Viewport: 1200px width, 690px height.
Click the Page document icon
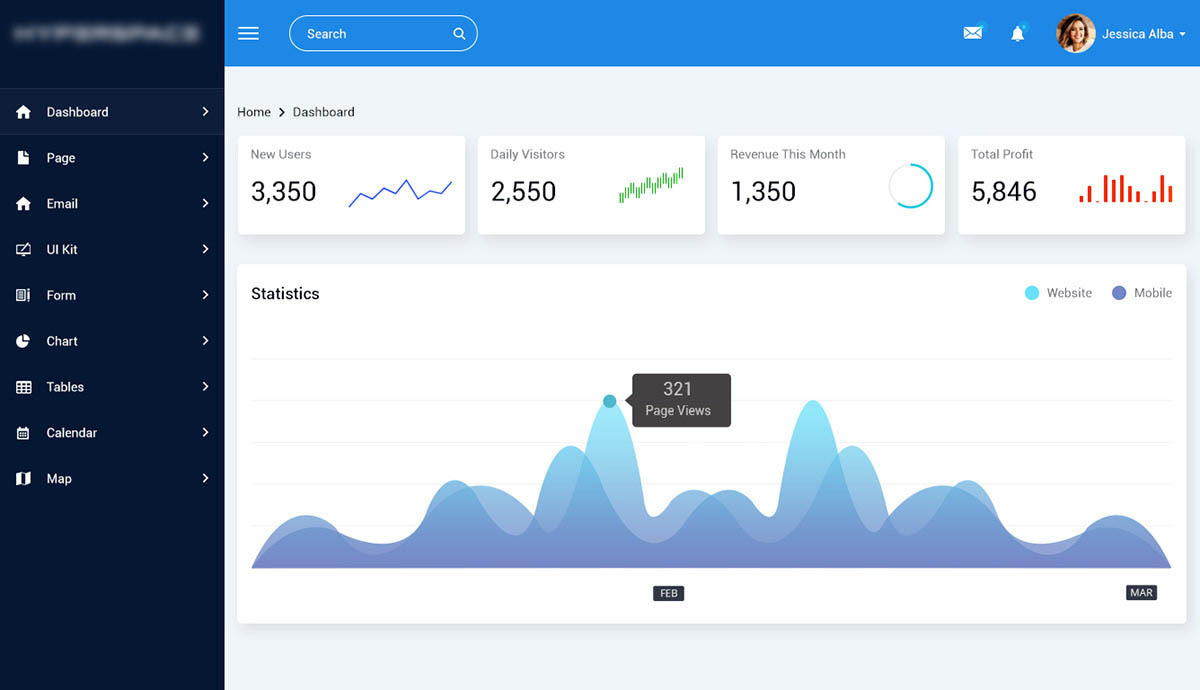click(24, 158)
